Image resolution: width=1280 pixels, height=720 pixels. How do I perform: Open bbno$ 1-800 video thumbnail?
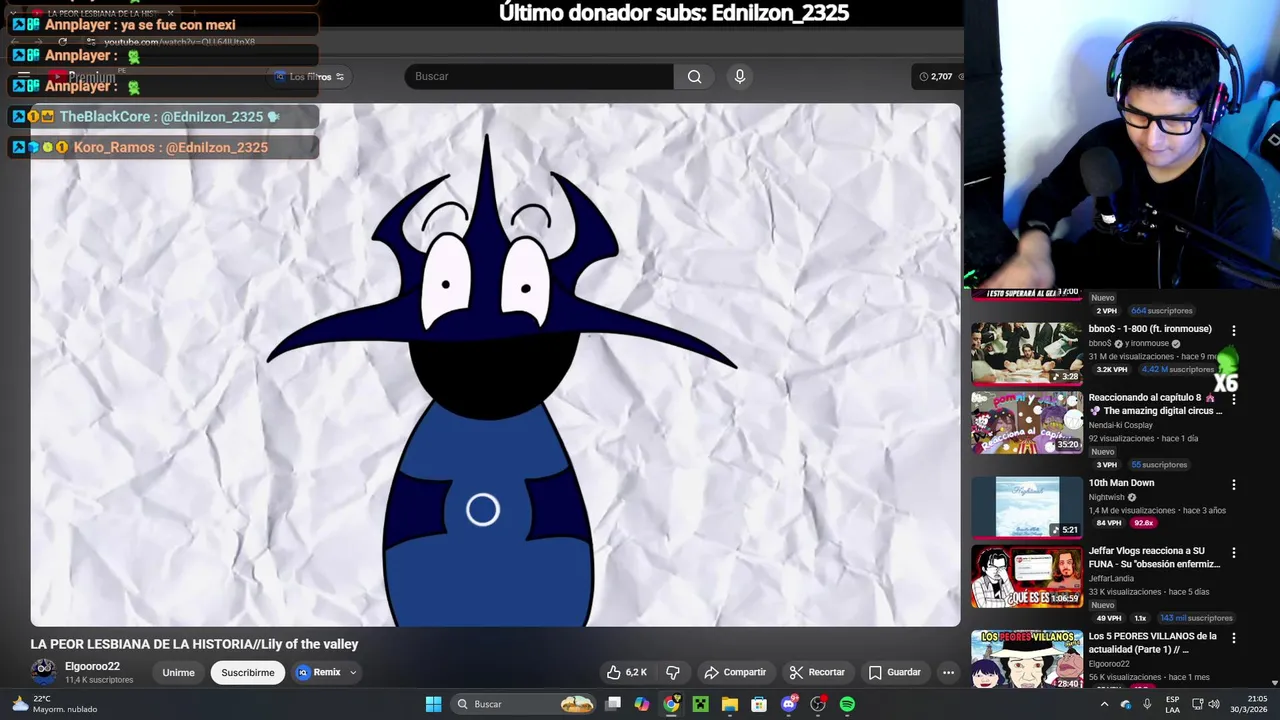(1027, 353)
